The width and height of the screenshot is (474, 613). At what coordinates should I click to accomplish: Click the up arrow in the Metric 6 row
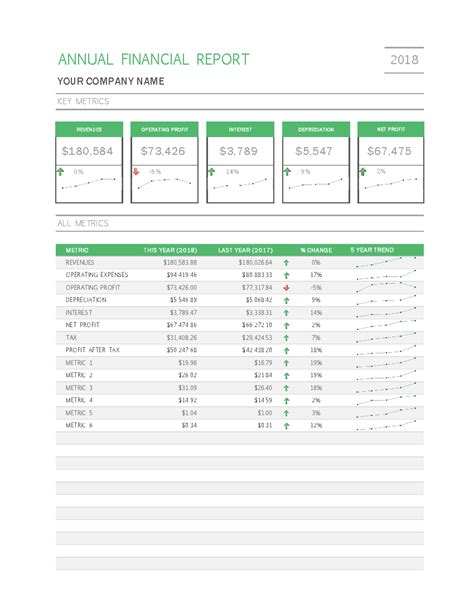pos(286,425)
